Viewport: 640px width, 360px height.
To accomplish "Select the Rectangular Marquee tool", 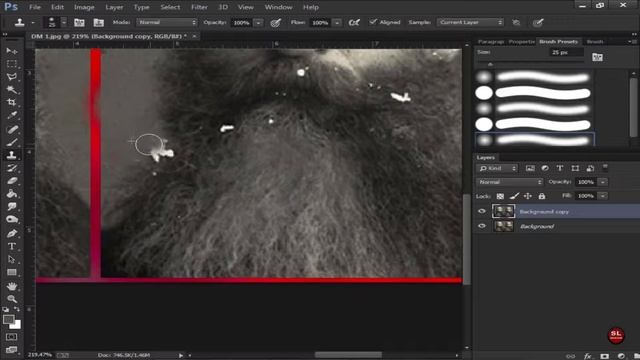I will 11,64.
